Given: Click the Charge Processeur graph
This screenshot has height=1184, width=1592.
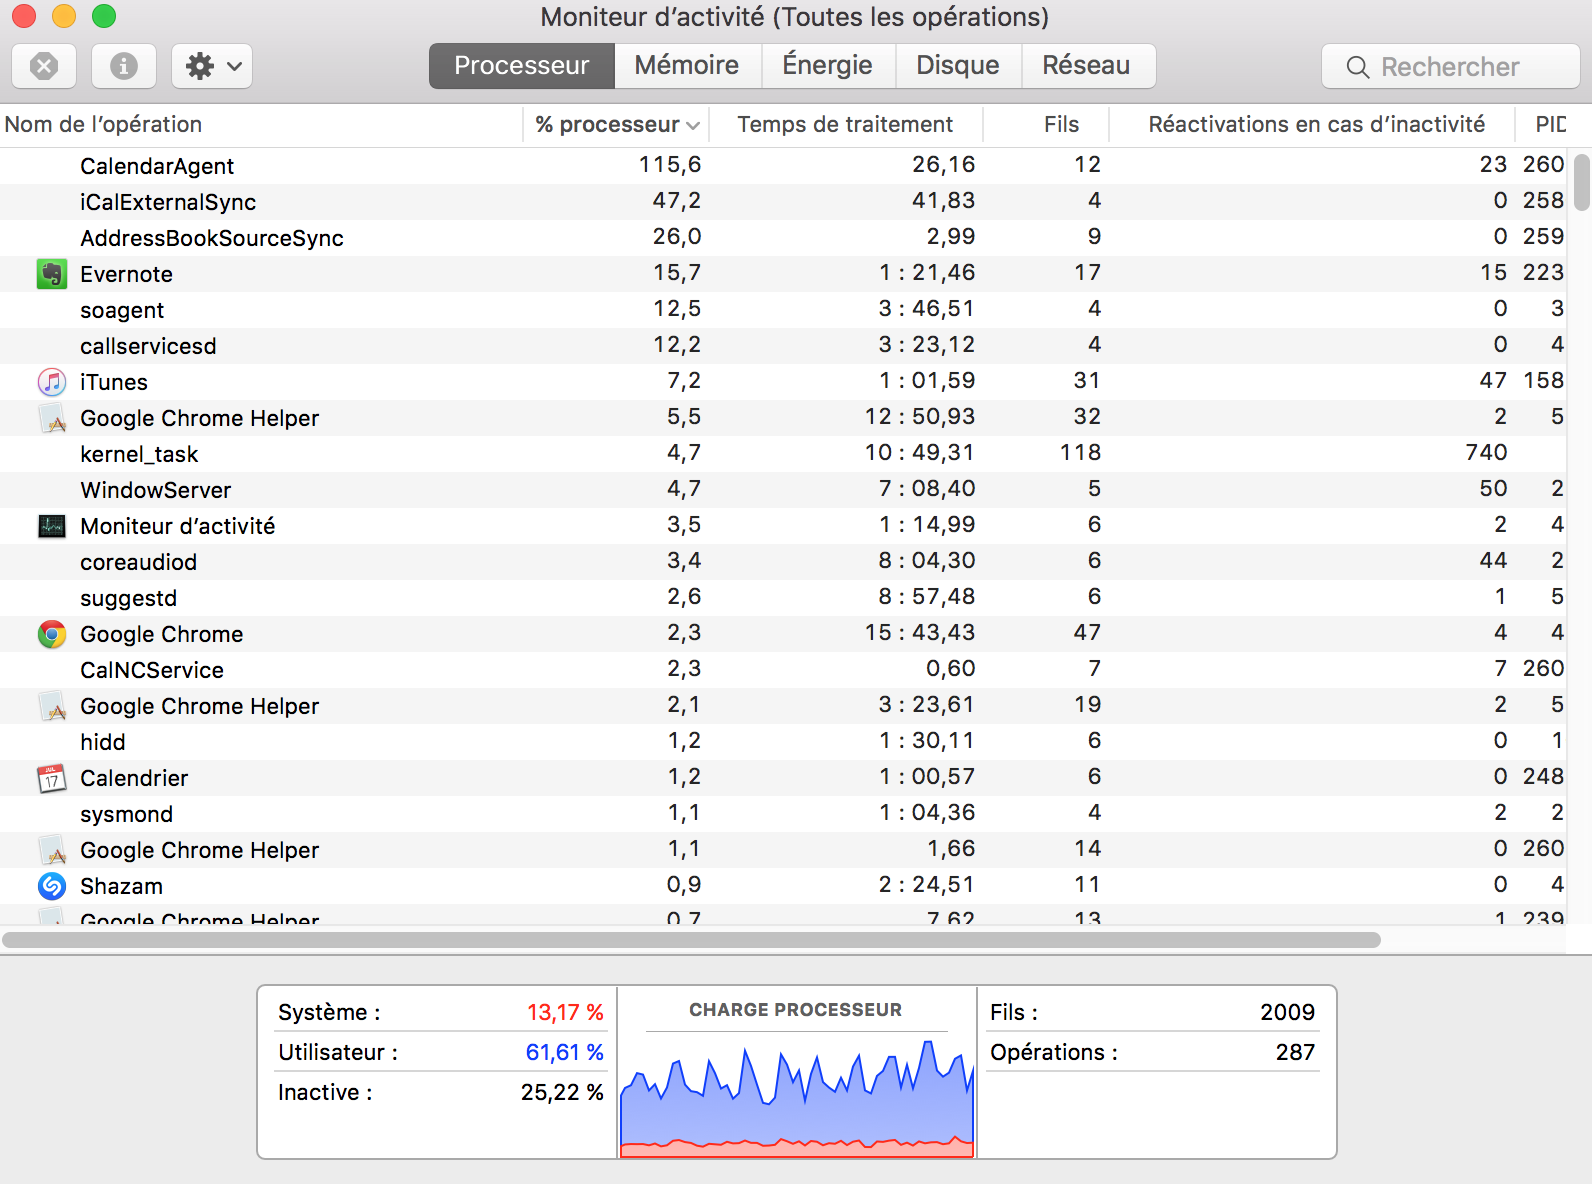Looking at the screenshot, I should (x=797, y=1098).
